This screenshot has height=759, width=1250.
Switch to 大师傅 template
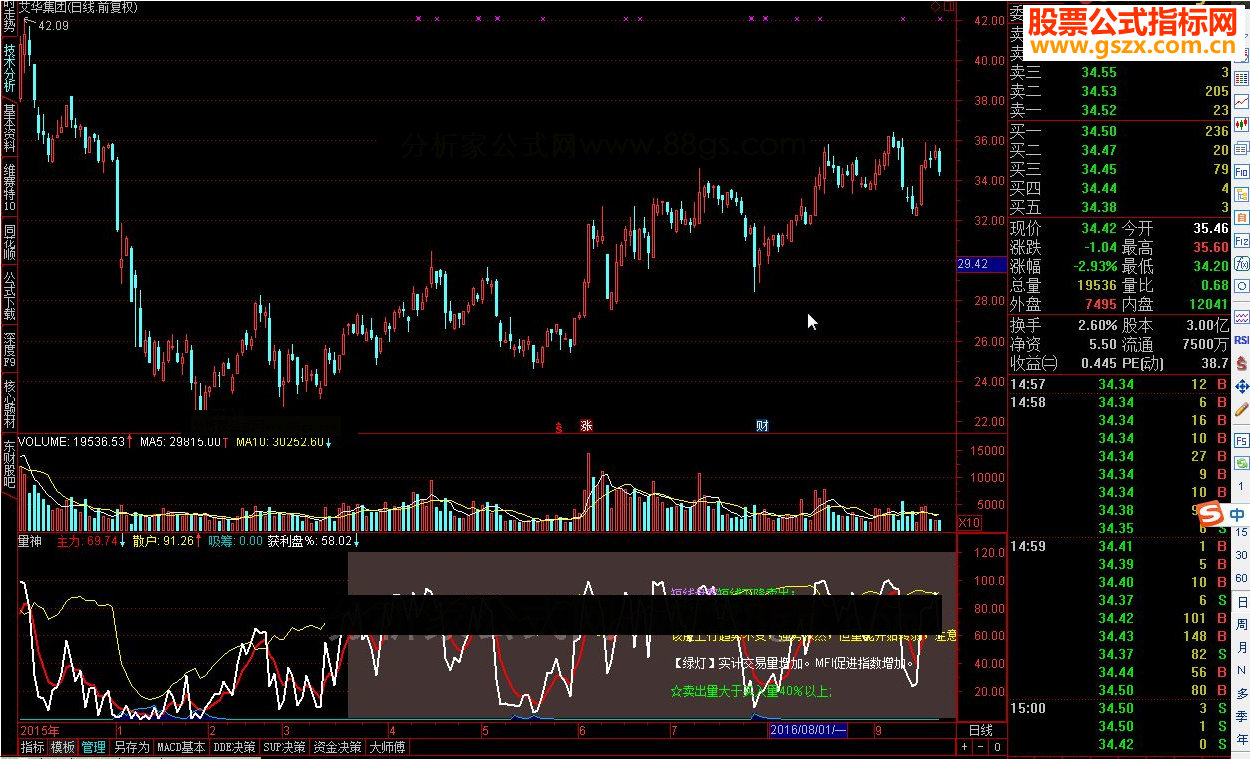click(x=388, y=747)
